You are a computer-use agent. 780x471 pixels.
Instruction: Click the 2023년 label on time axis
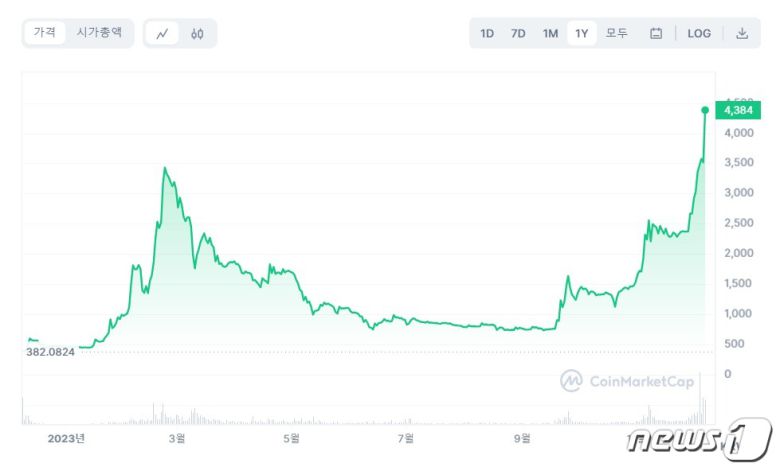click(x=66, y=437)
